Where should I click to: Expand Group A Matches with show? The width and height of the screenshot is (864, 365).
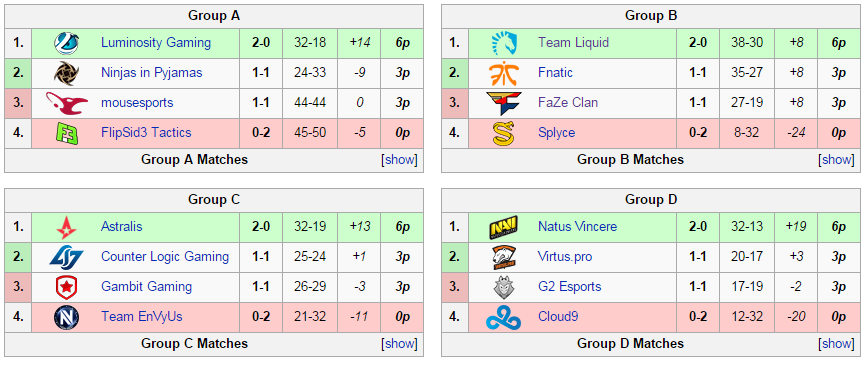(400, 160)
